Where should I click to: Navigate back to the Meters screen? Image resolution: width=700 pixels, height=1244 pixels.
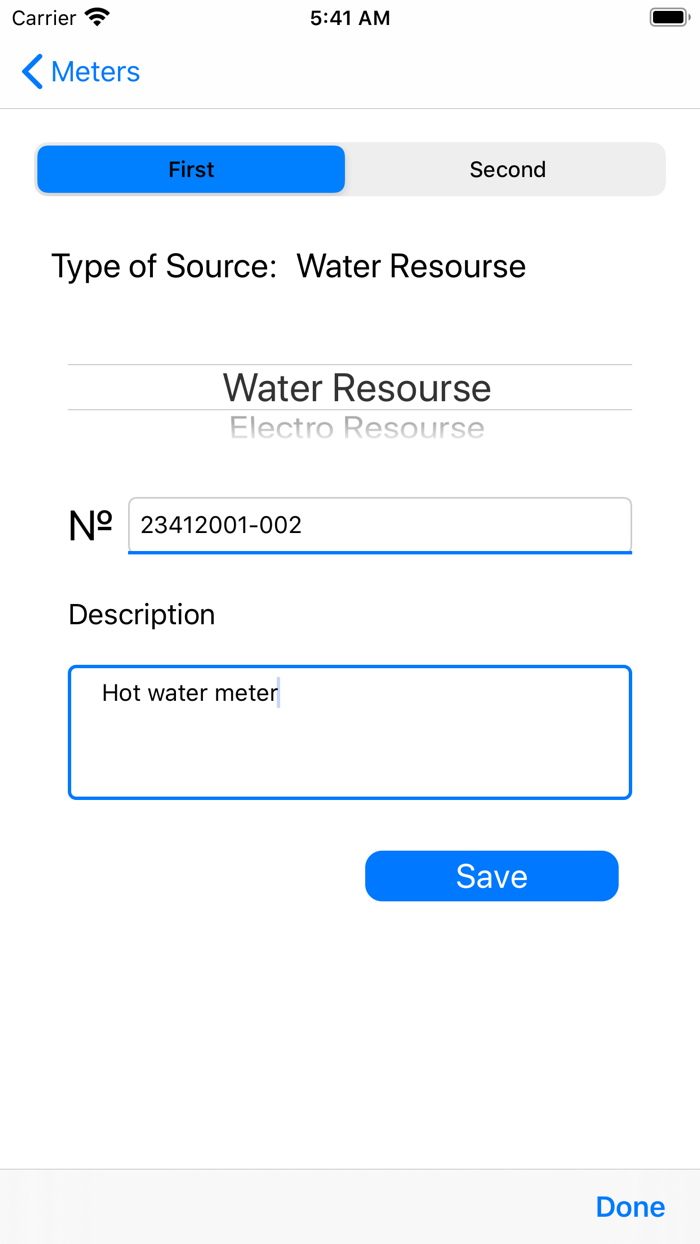click(x=95, y=71)
